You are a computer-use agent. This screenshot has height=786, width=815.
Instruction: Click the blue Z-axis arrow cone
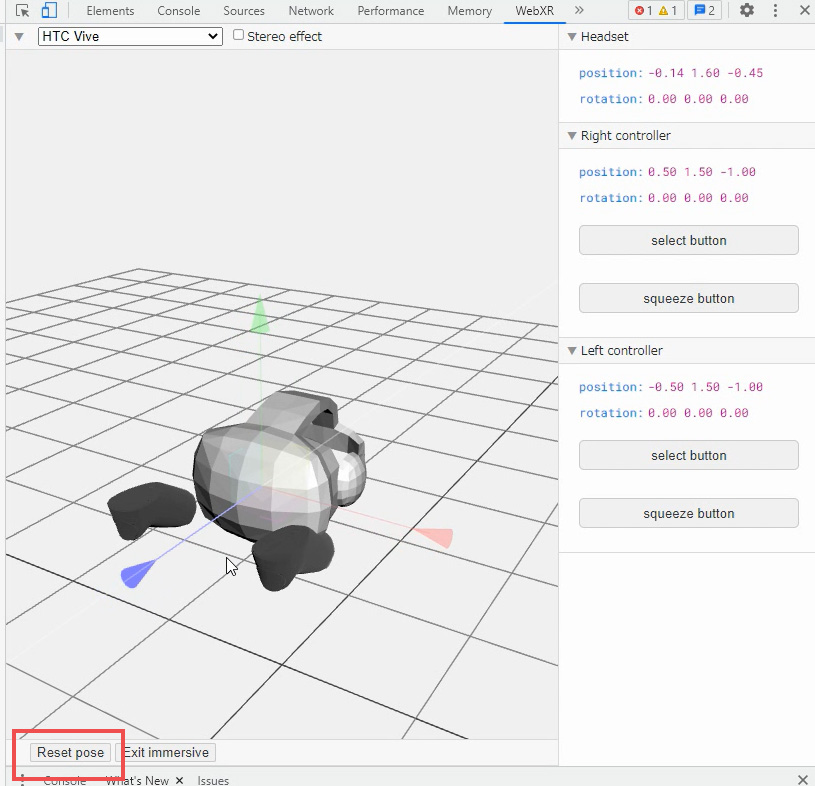(136, 575)
